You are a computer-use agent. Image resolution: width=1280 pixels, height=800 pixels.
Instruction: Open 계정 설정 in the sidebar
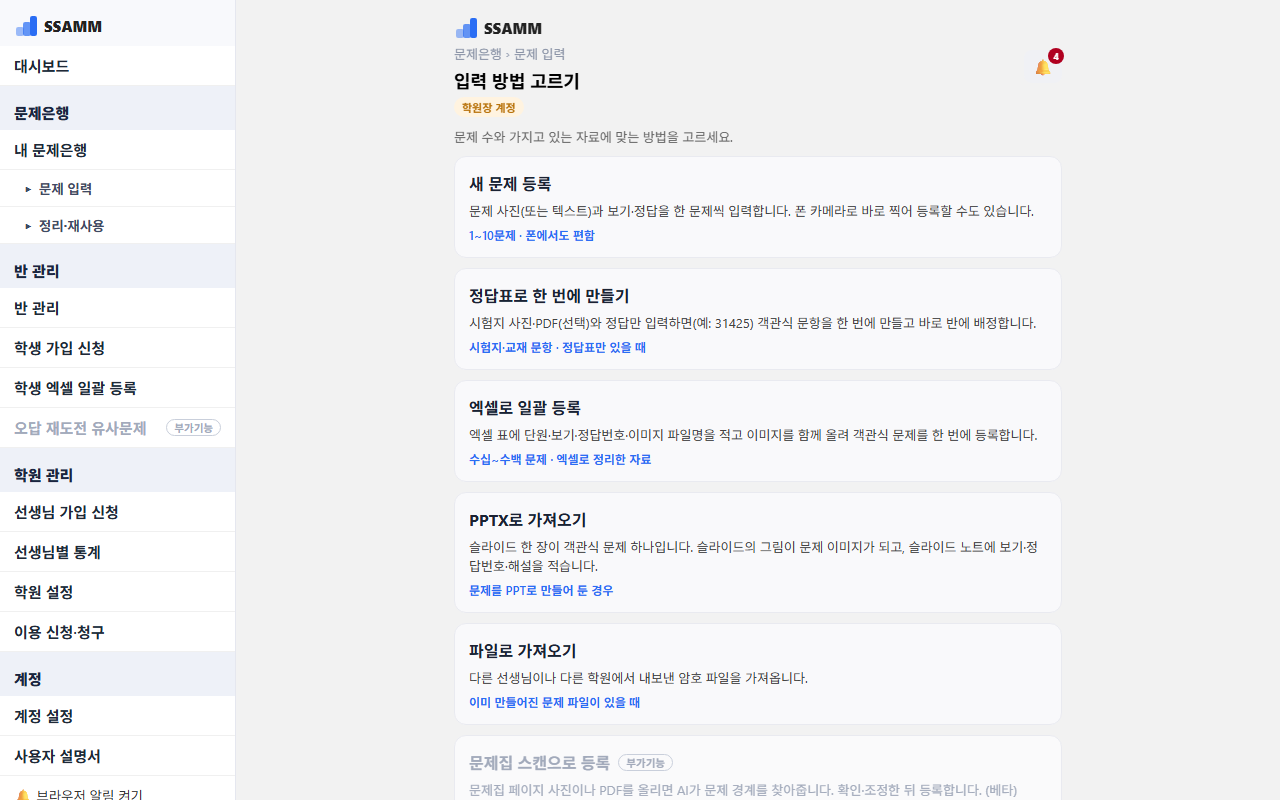click(x=117, y=716)
